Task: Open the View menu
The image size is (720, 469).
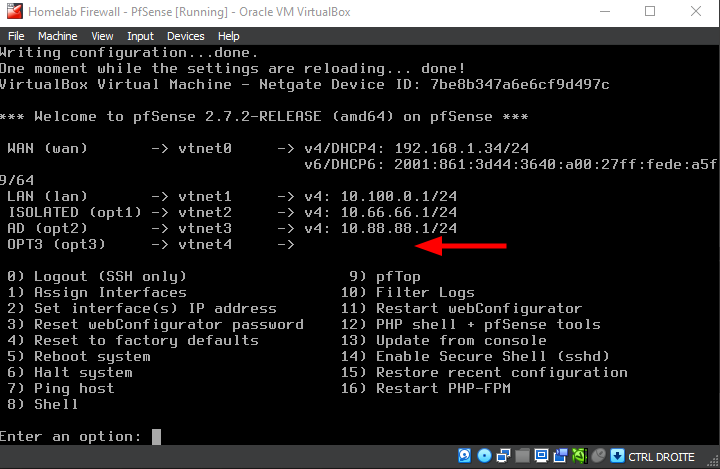Action: coord(102,36)
